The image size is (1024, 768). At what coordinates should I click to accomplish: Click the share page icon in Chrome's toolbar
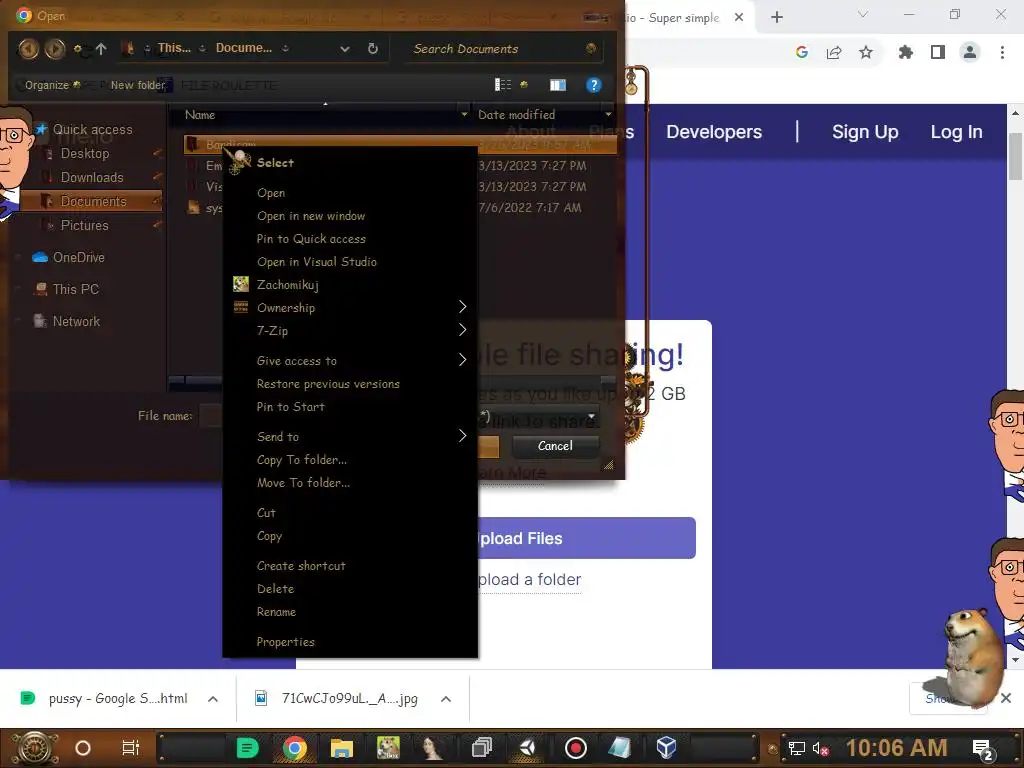click(x=834, y=52)
